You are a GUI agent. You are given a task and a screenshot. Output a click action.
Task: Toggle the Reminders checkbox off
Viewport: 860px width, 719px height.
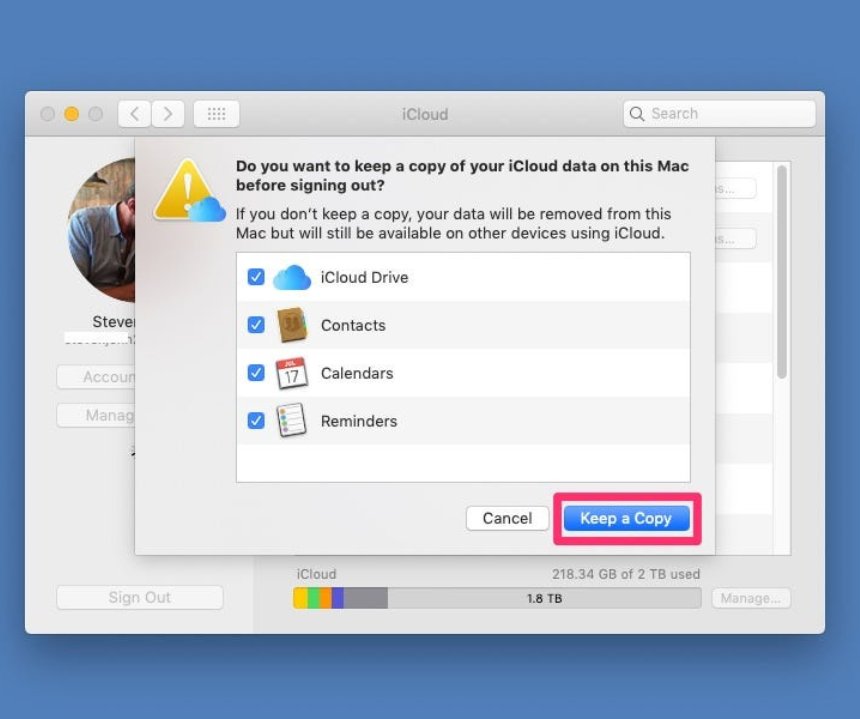point(257,420)
